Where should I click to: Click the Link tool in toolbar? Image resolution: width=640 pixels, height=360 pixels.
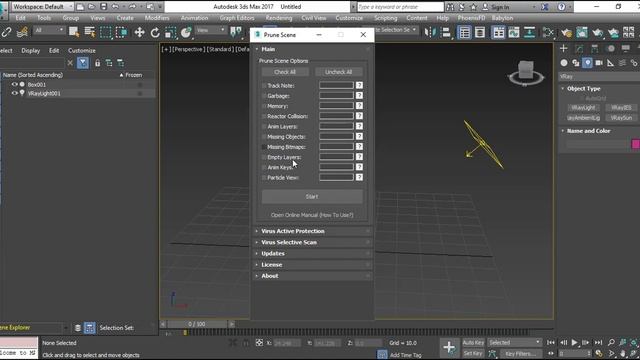7,32
